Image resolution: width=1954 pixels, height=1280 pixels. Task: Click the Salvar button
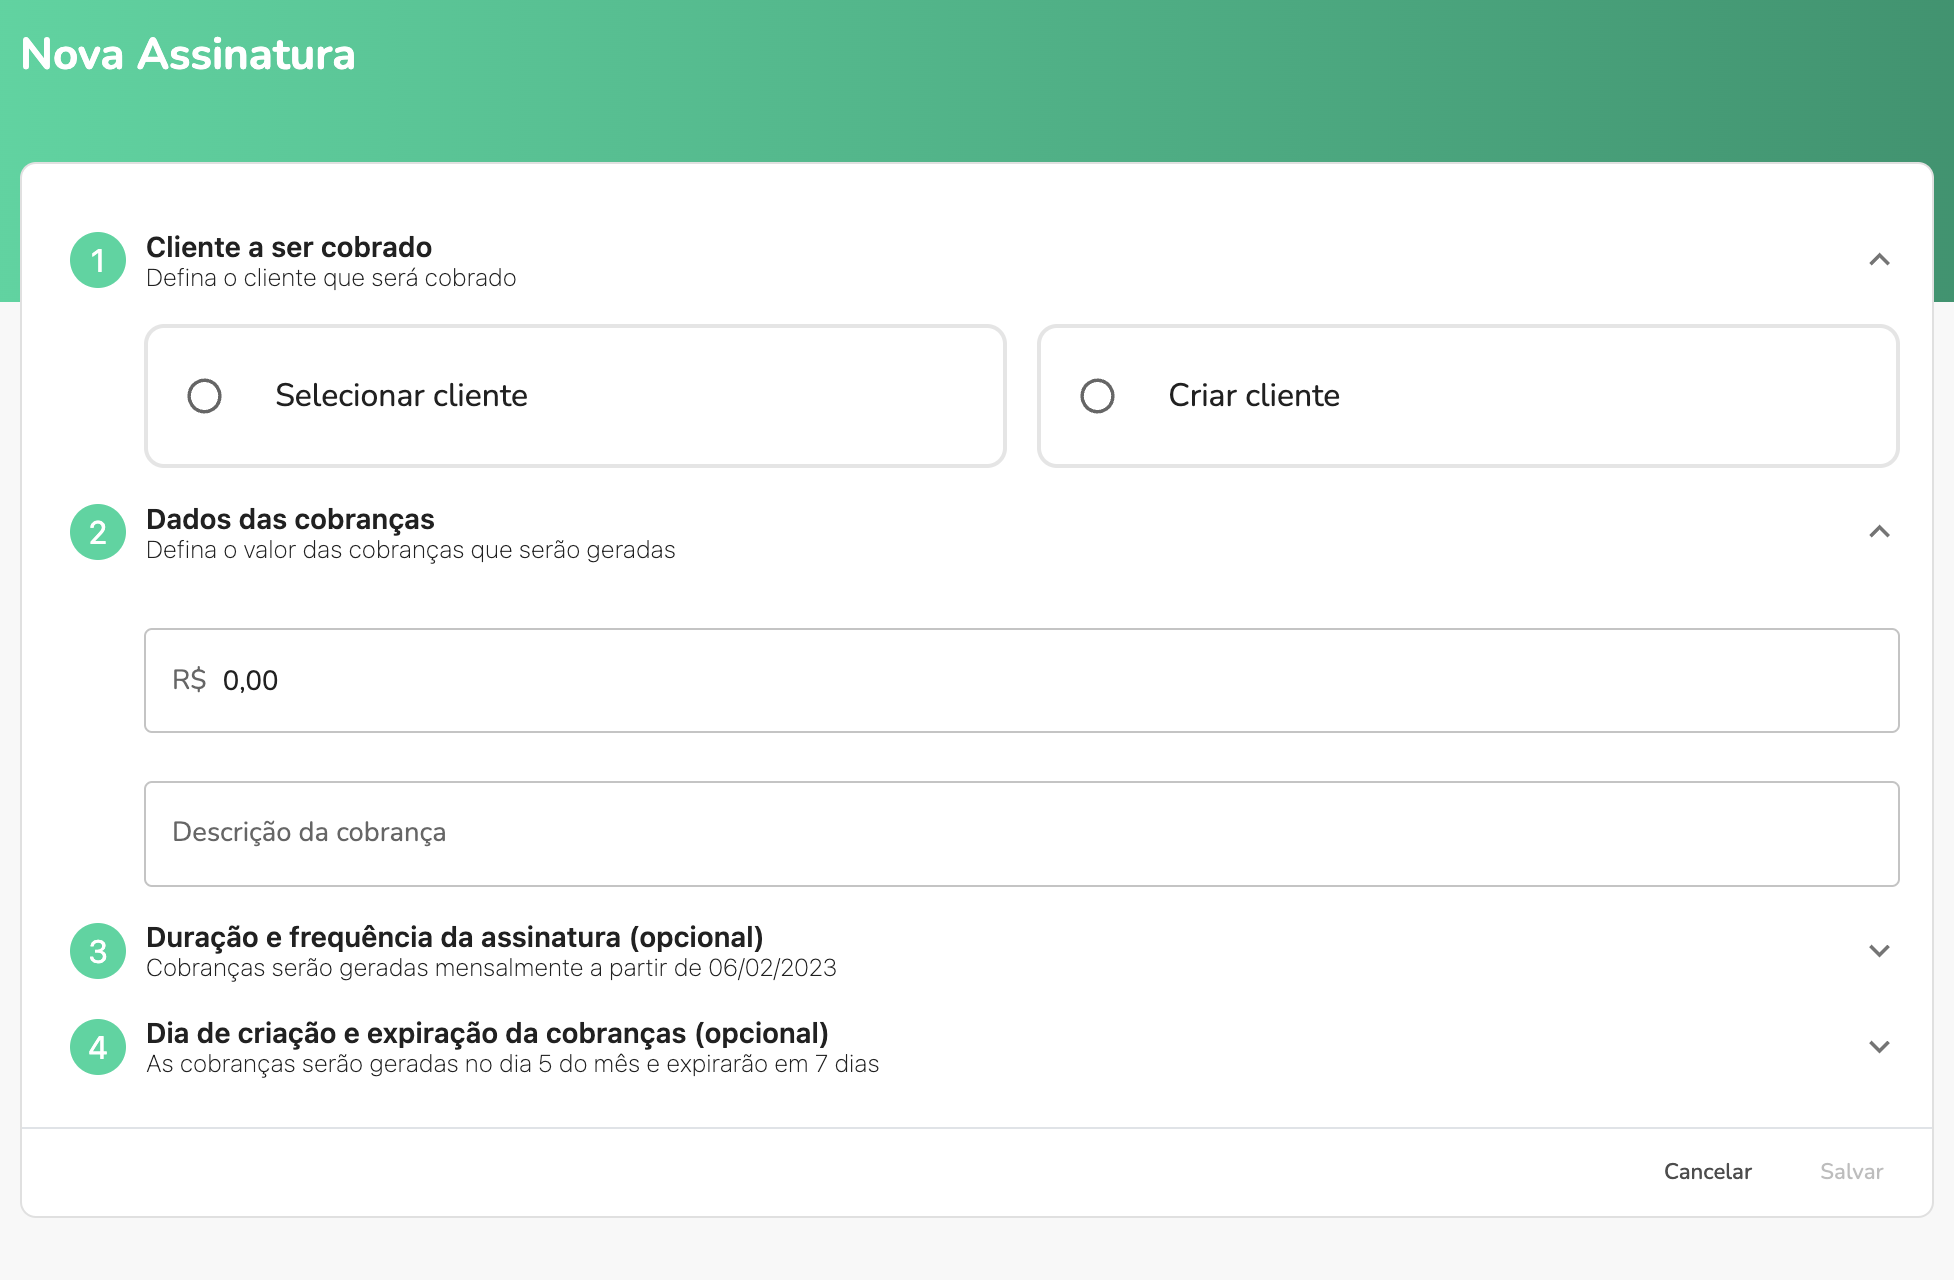click(1851, 1172)
